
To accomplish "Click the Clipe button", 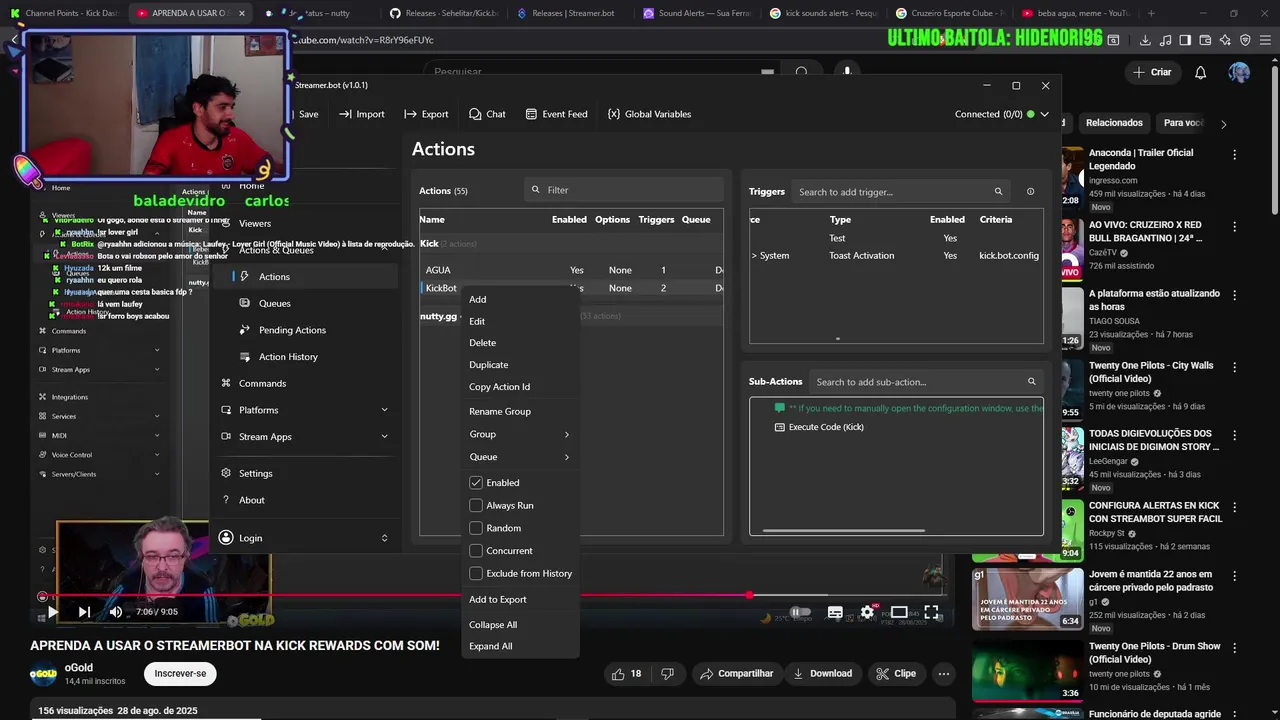I will tap(895, 674).
